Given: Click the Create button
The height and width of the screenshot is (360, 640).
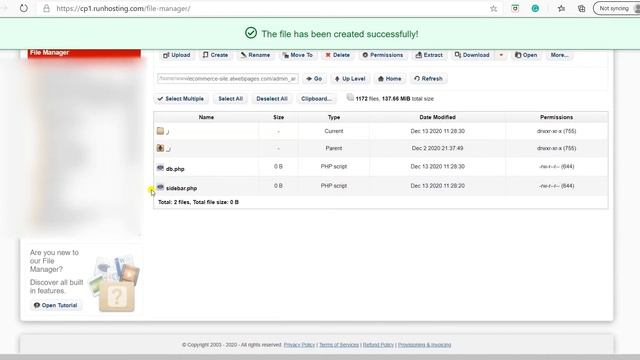Looking at the screenshot, I should (x=215, y=55).
